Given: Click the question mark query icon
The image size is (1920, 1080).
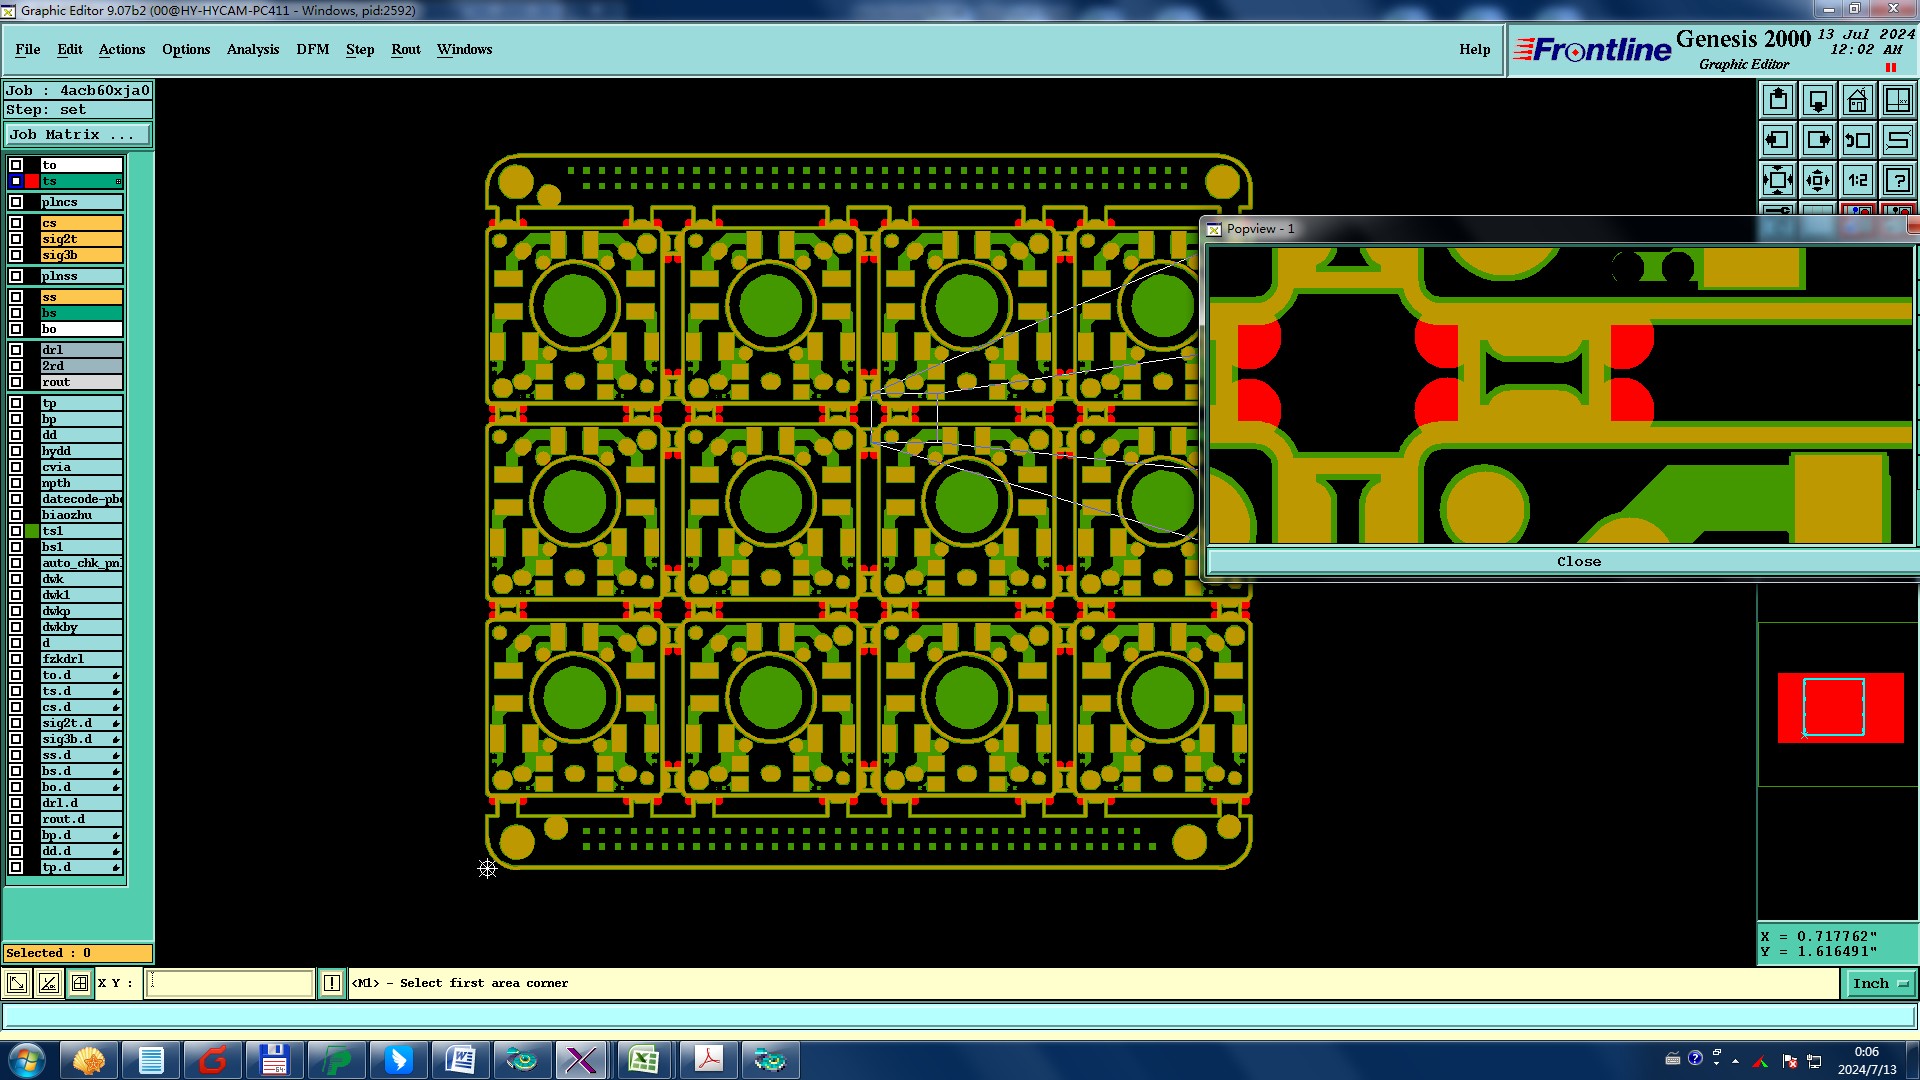Looking at the screenshot, I should point(1897,180).
